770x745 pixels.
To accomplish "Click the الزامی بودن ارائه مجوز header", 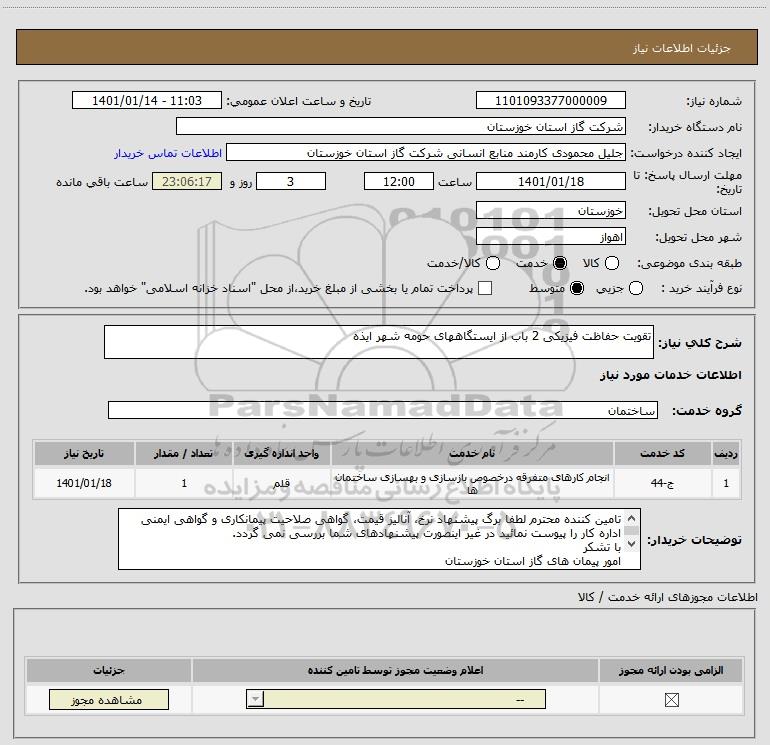I will tap(671, 670).
